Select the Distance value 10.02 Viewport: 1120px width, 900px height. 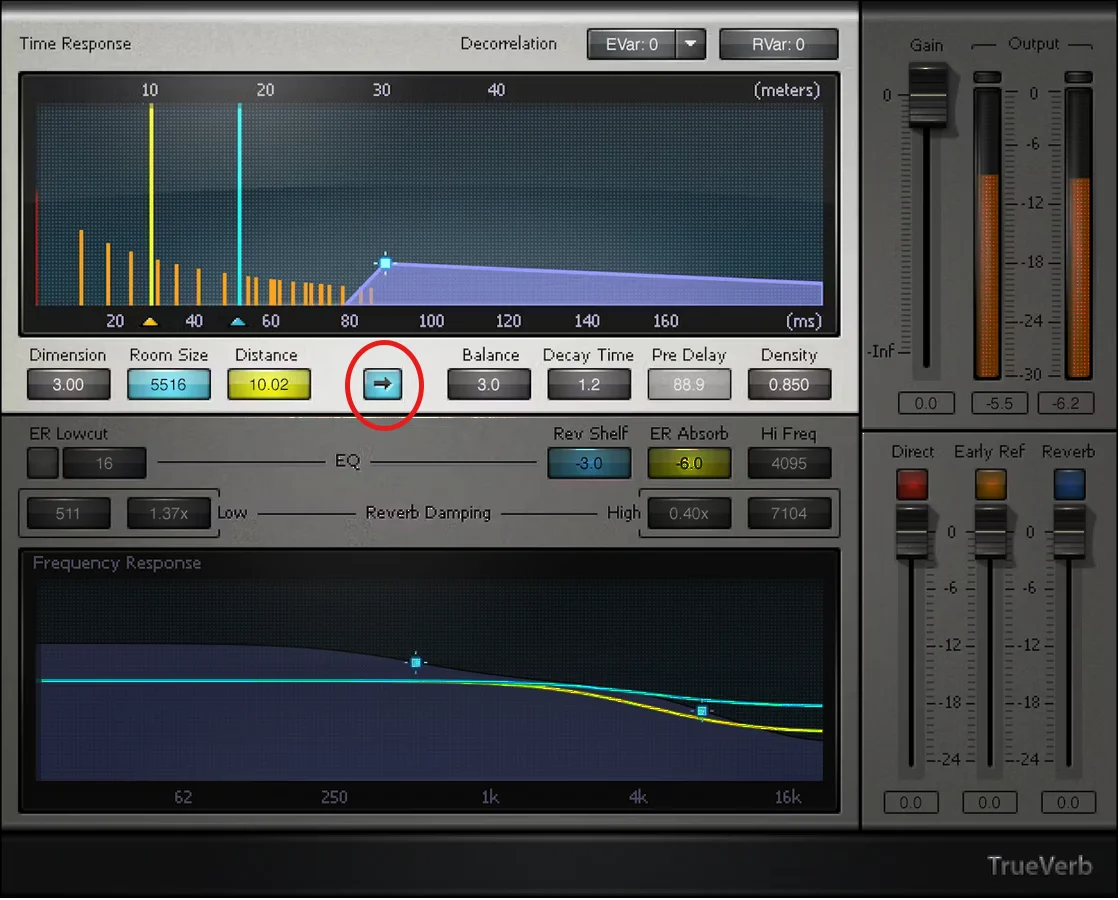tap(269, 385)
